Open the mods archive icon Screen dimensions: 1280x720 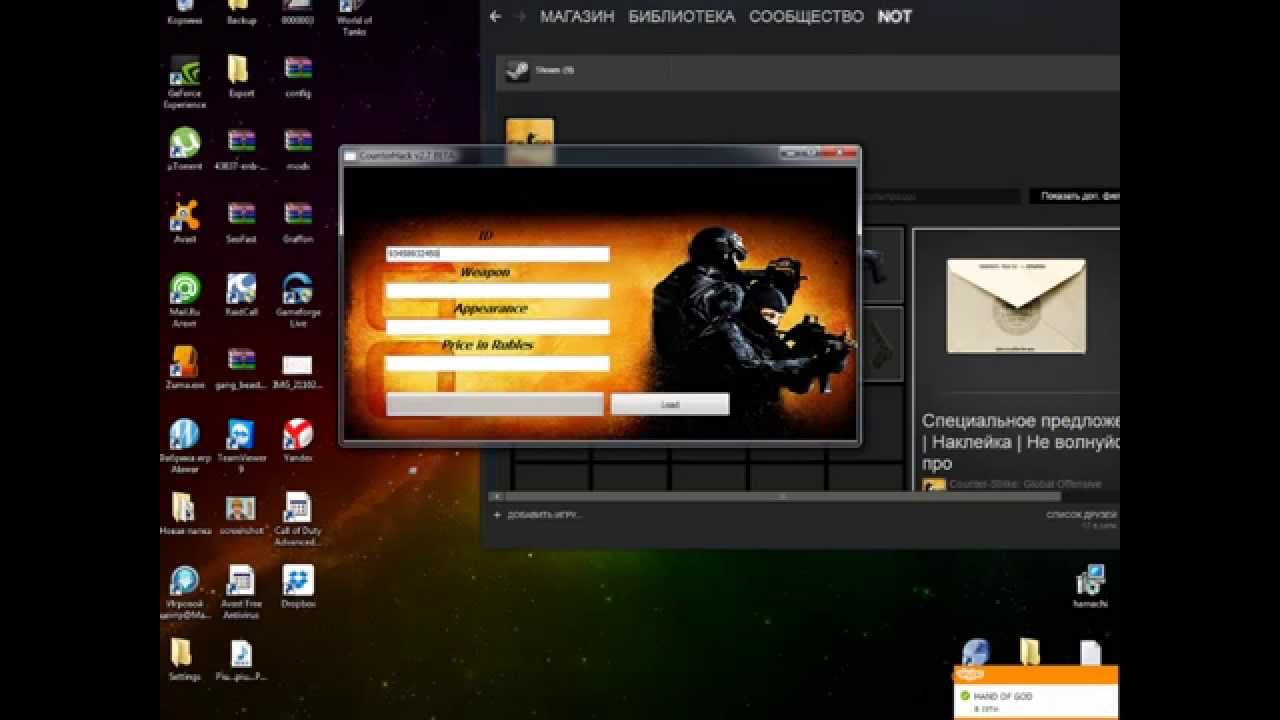(x=298, y=149)
